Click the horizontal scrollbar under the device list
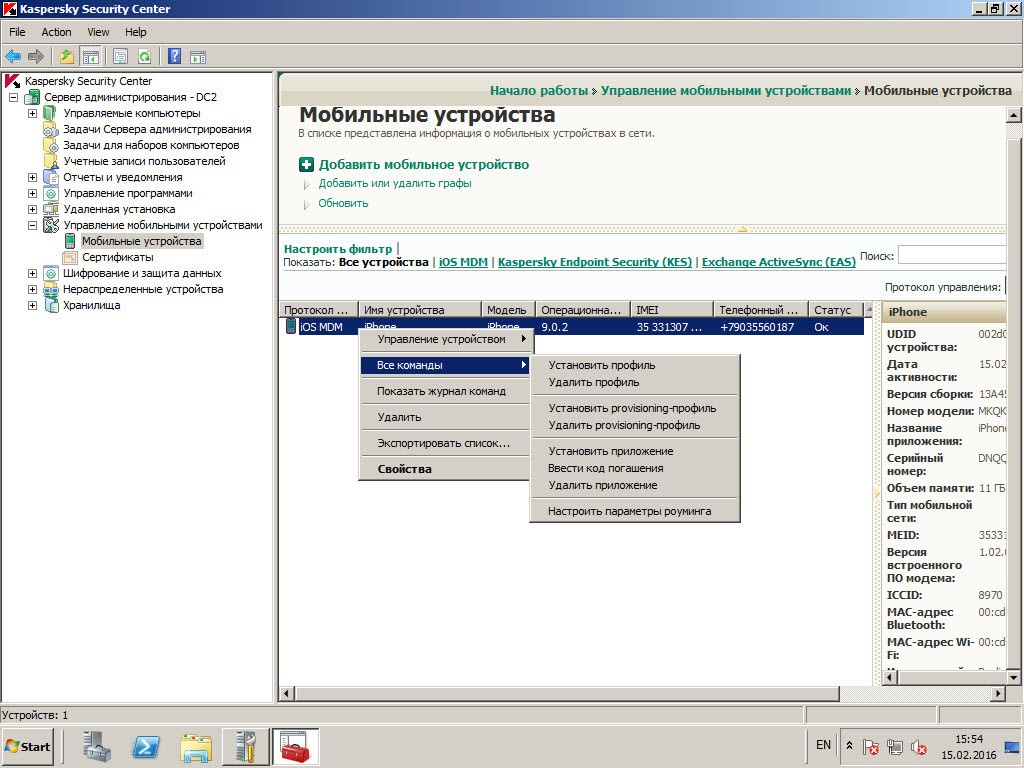 [567, 693]
